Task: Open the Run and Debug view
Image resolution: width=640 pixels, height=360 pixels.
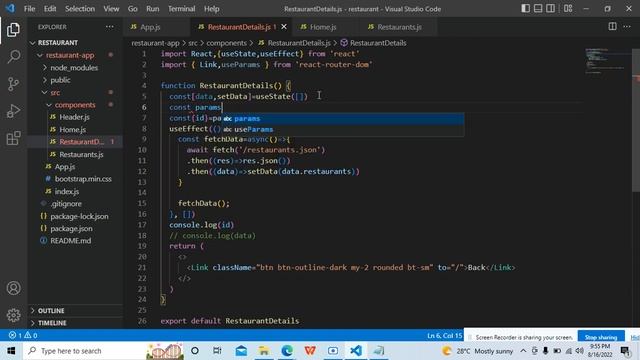Action: (13, 111)
